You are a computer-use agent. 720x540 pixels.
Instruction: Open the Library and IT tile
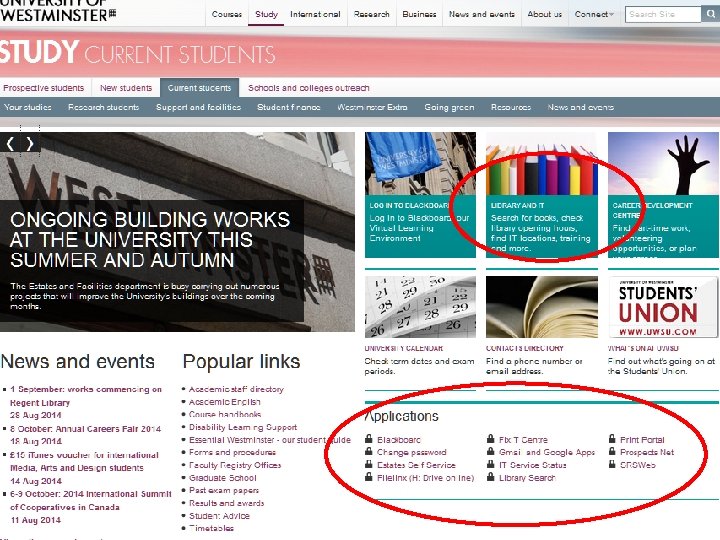542,195
